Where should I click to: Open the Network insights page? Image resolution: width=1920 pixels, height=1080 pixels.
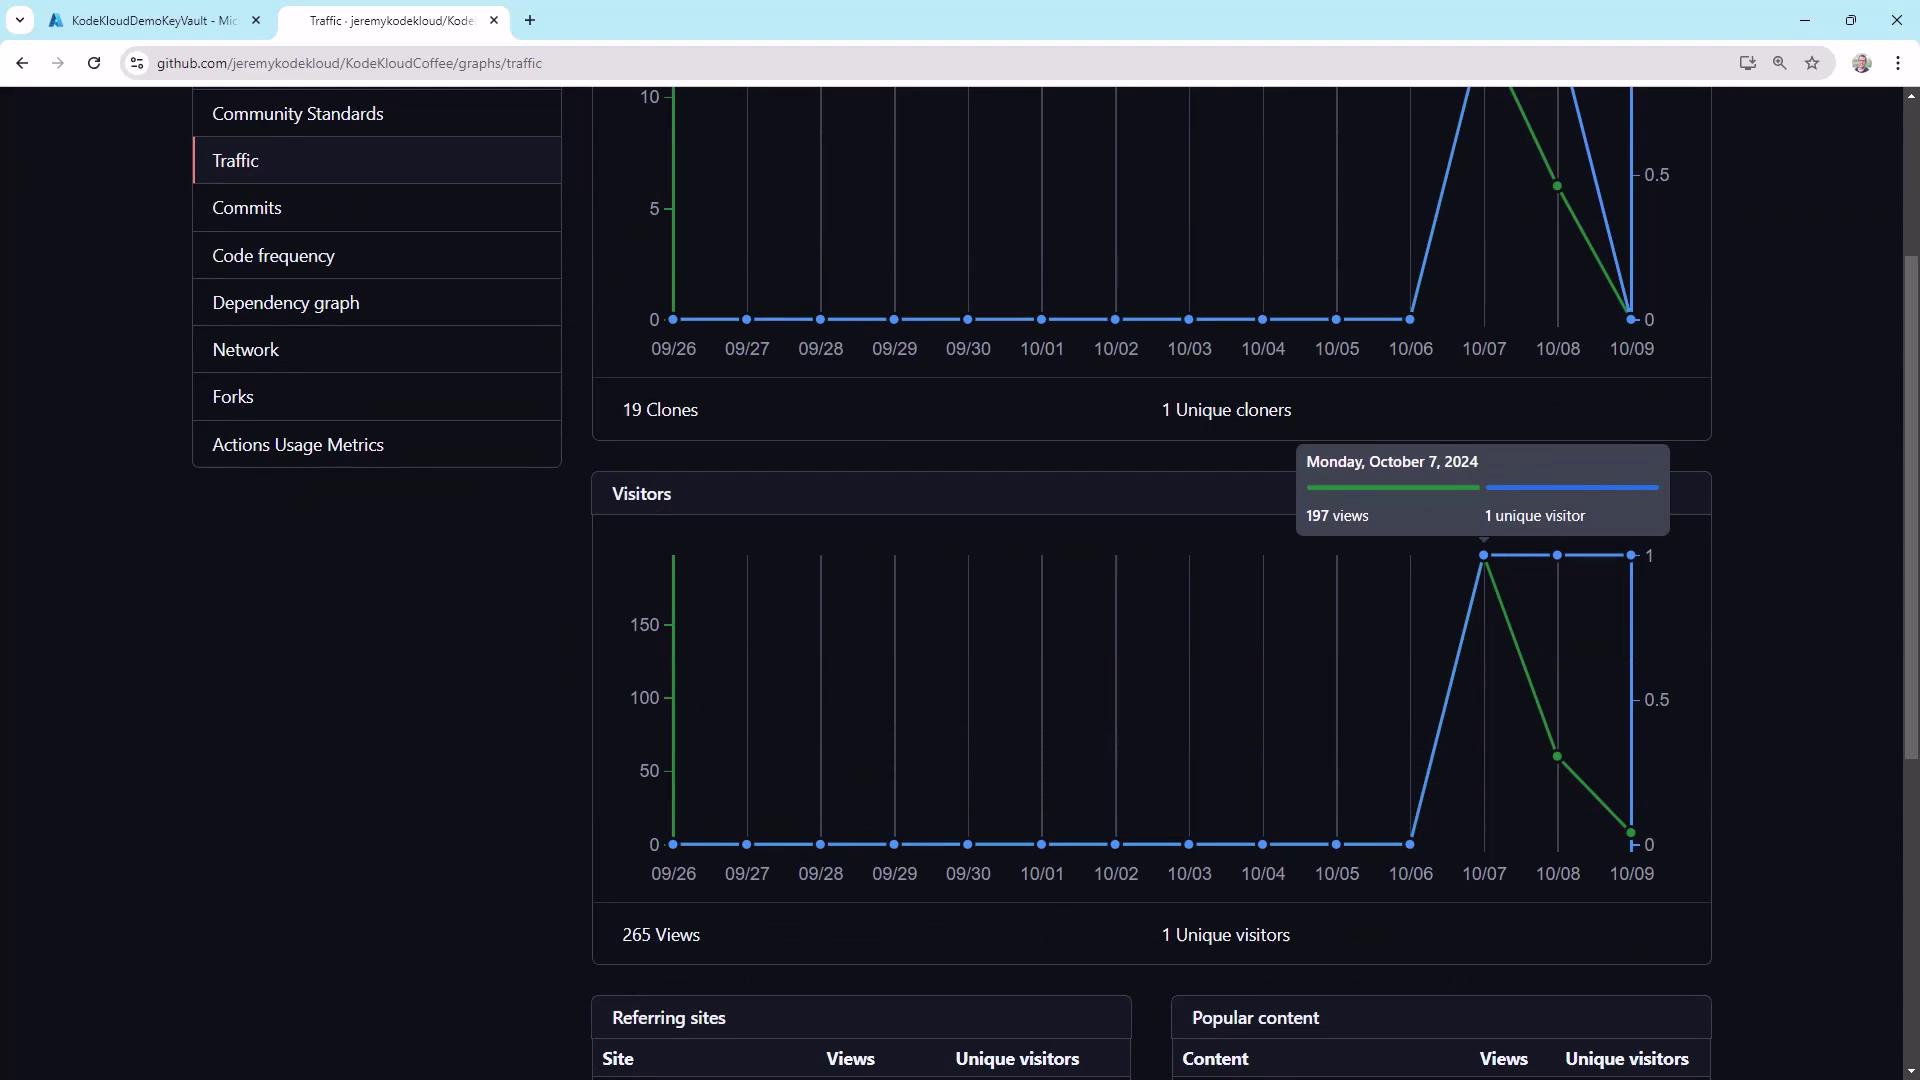pyautogui.click(x=245, y=350)
